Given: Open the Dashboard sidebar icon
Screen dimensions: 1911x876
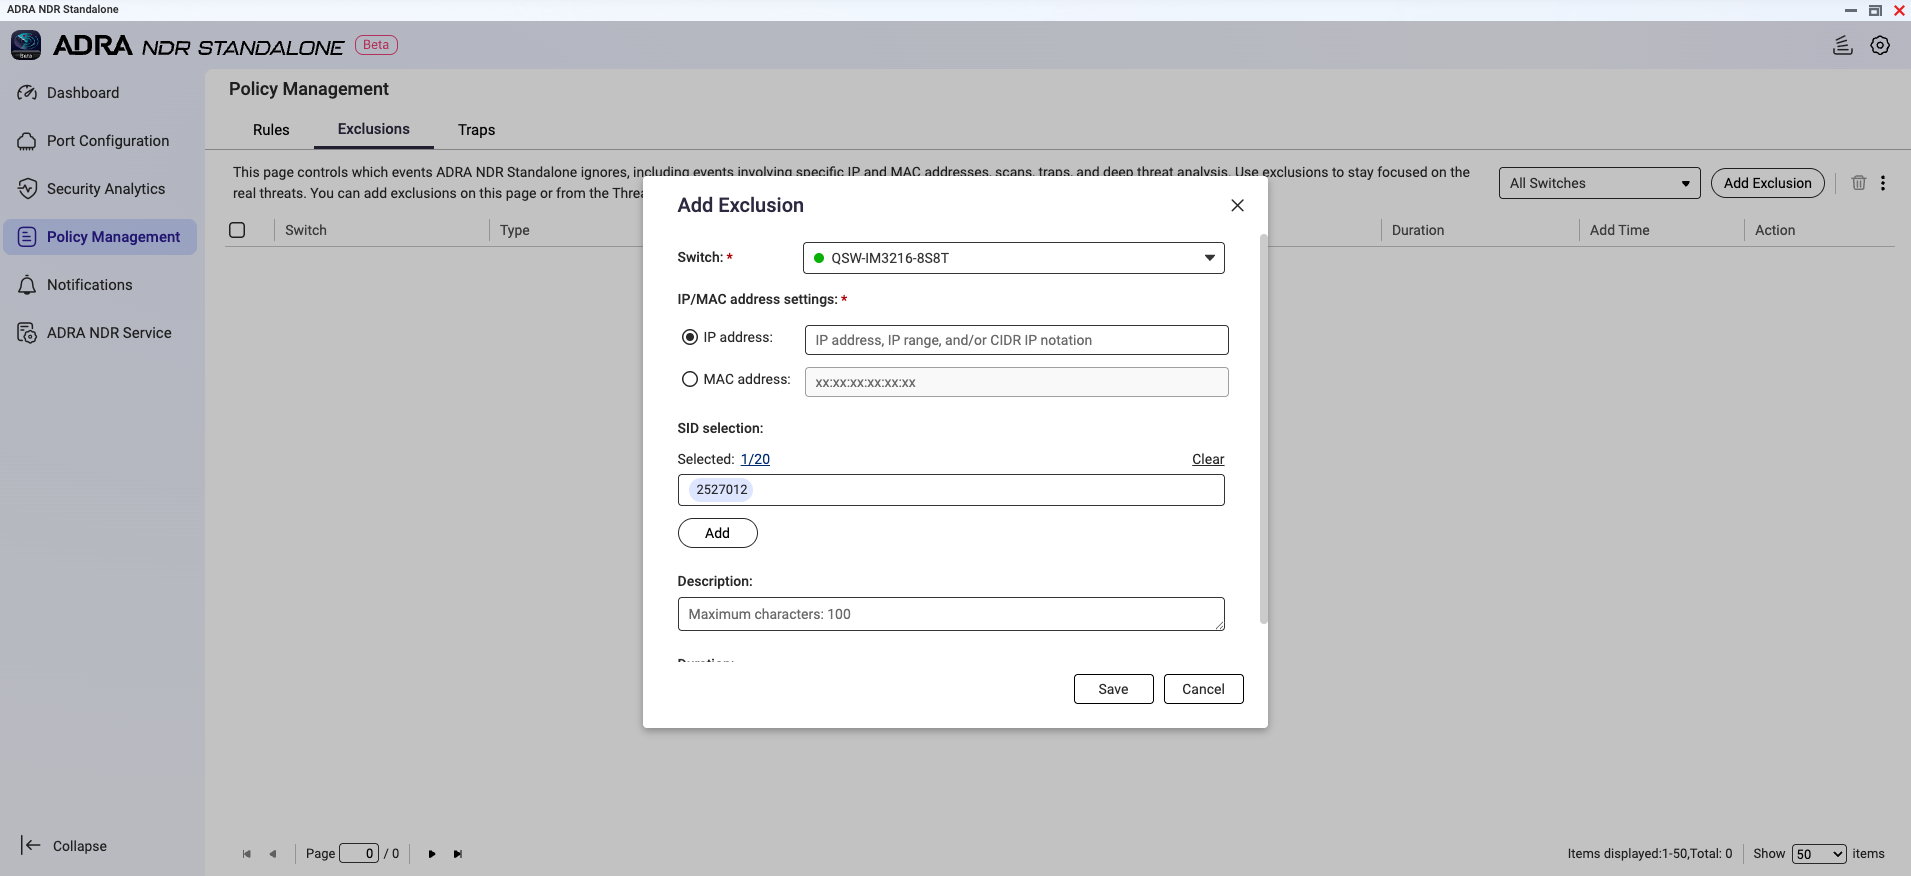Looking at the screenshot, I should (27, 93).
